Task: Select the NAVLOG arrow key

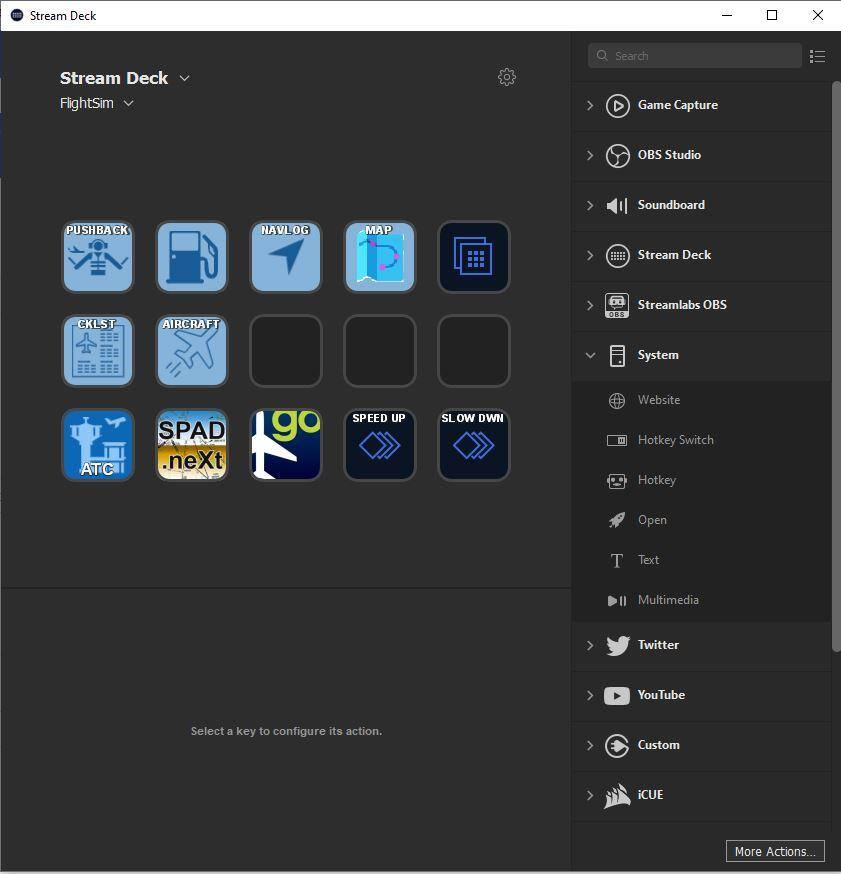Action: click(x=285, y=257)
